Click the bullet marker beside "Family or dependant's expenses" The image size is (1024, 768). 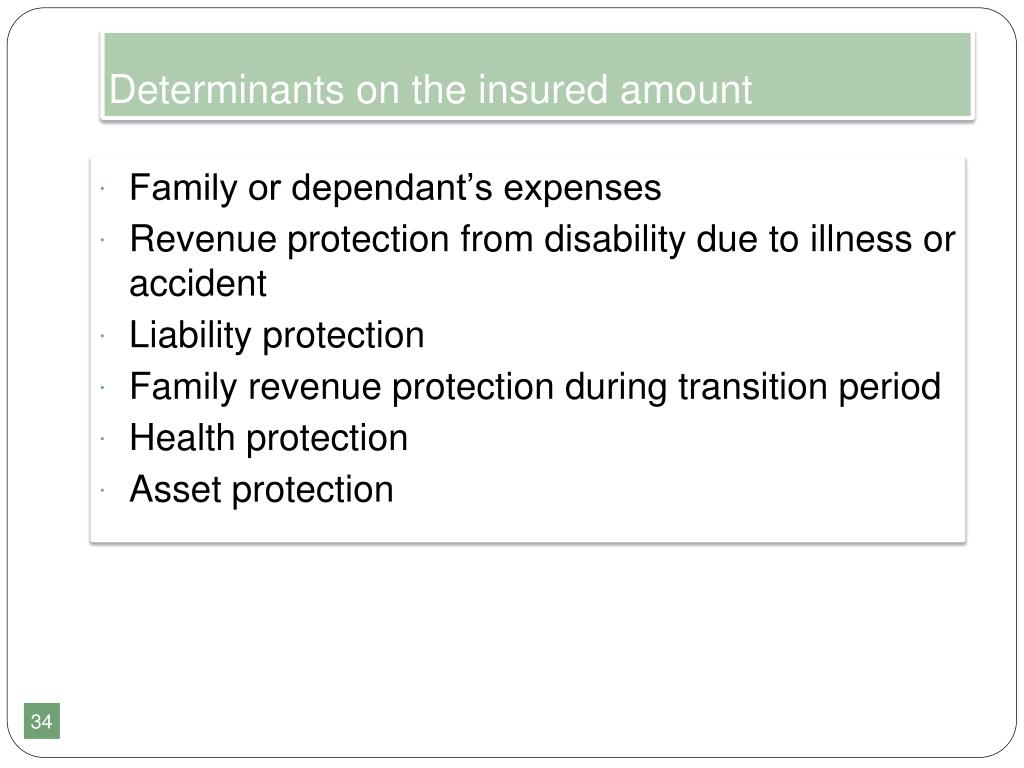pyautogui.click(x=103, y=189)
